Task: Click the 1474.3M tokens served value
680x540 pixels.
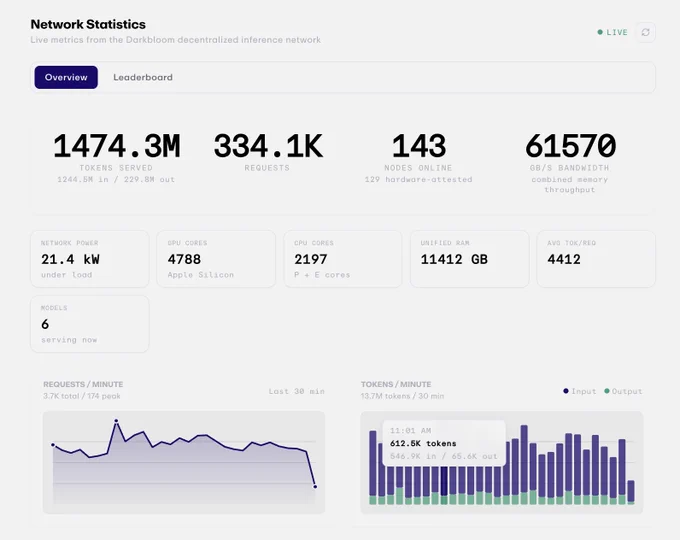Action: (x=116, y=146)
